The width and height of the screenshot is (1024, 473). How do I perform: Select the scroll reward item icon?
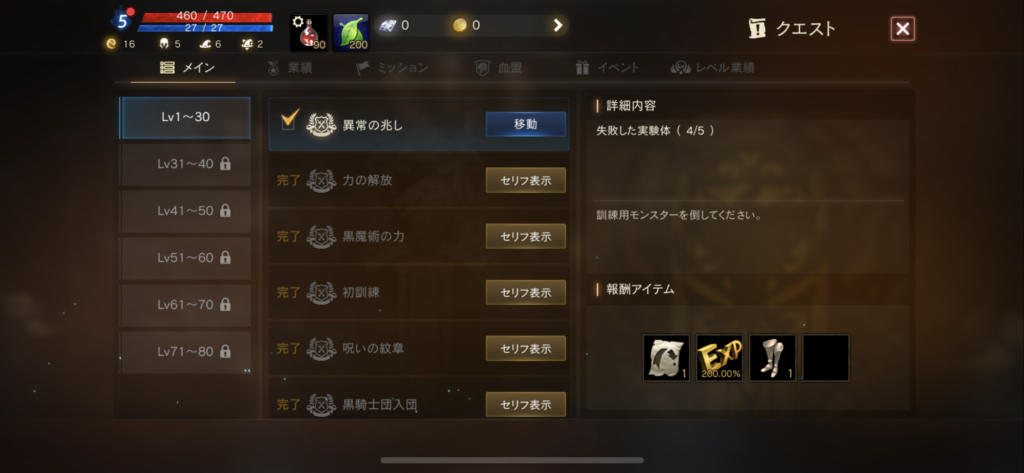pos(666,357)
